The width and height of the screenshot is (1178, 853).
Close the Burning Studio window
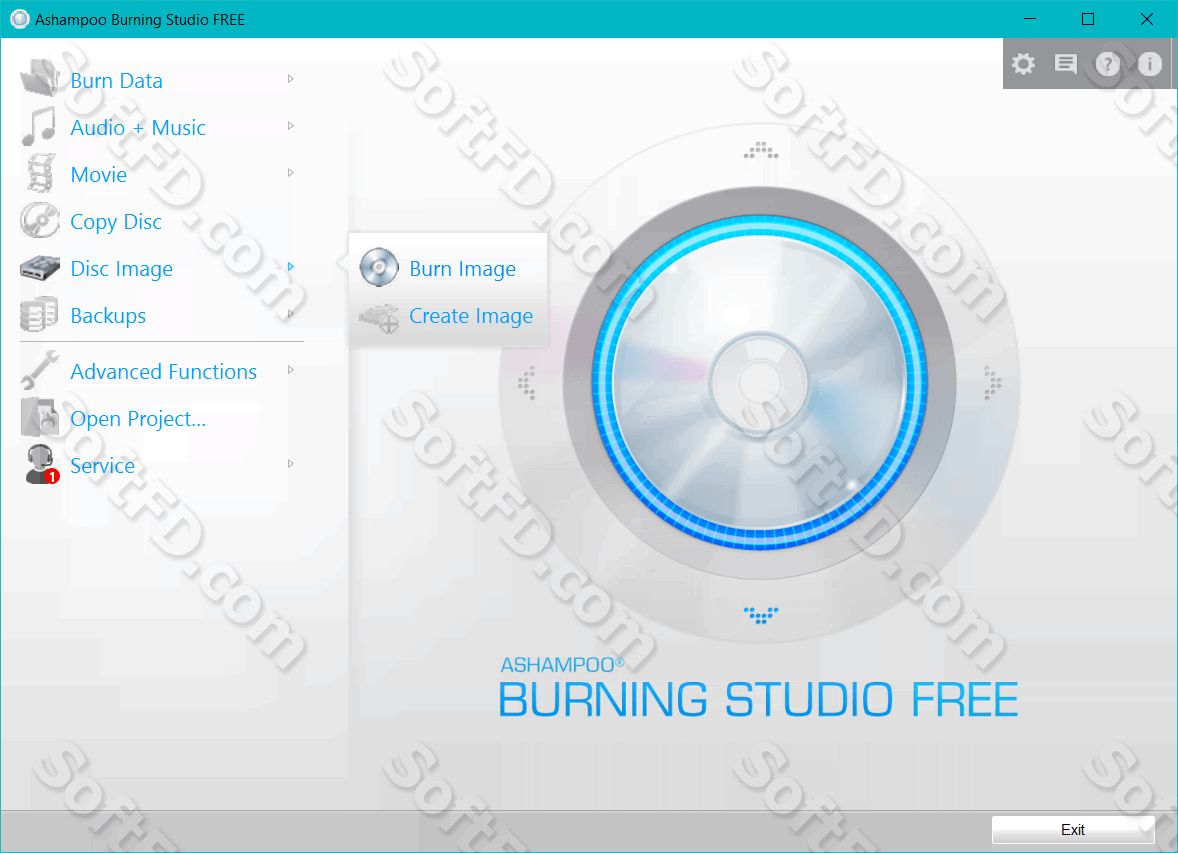pos(1146,19)
